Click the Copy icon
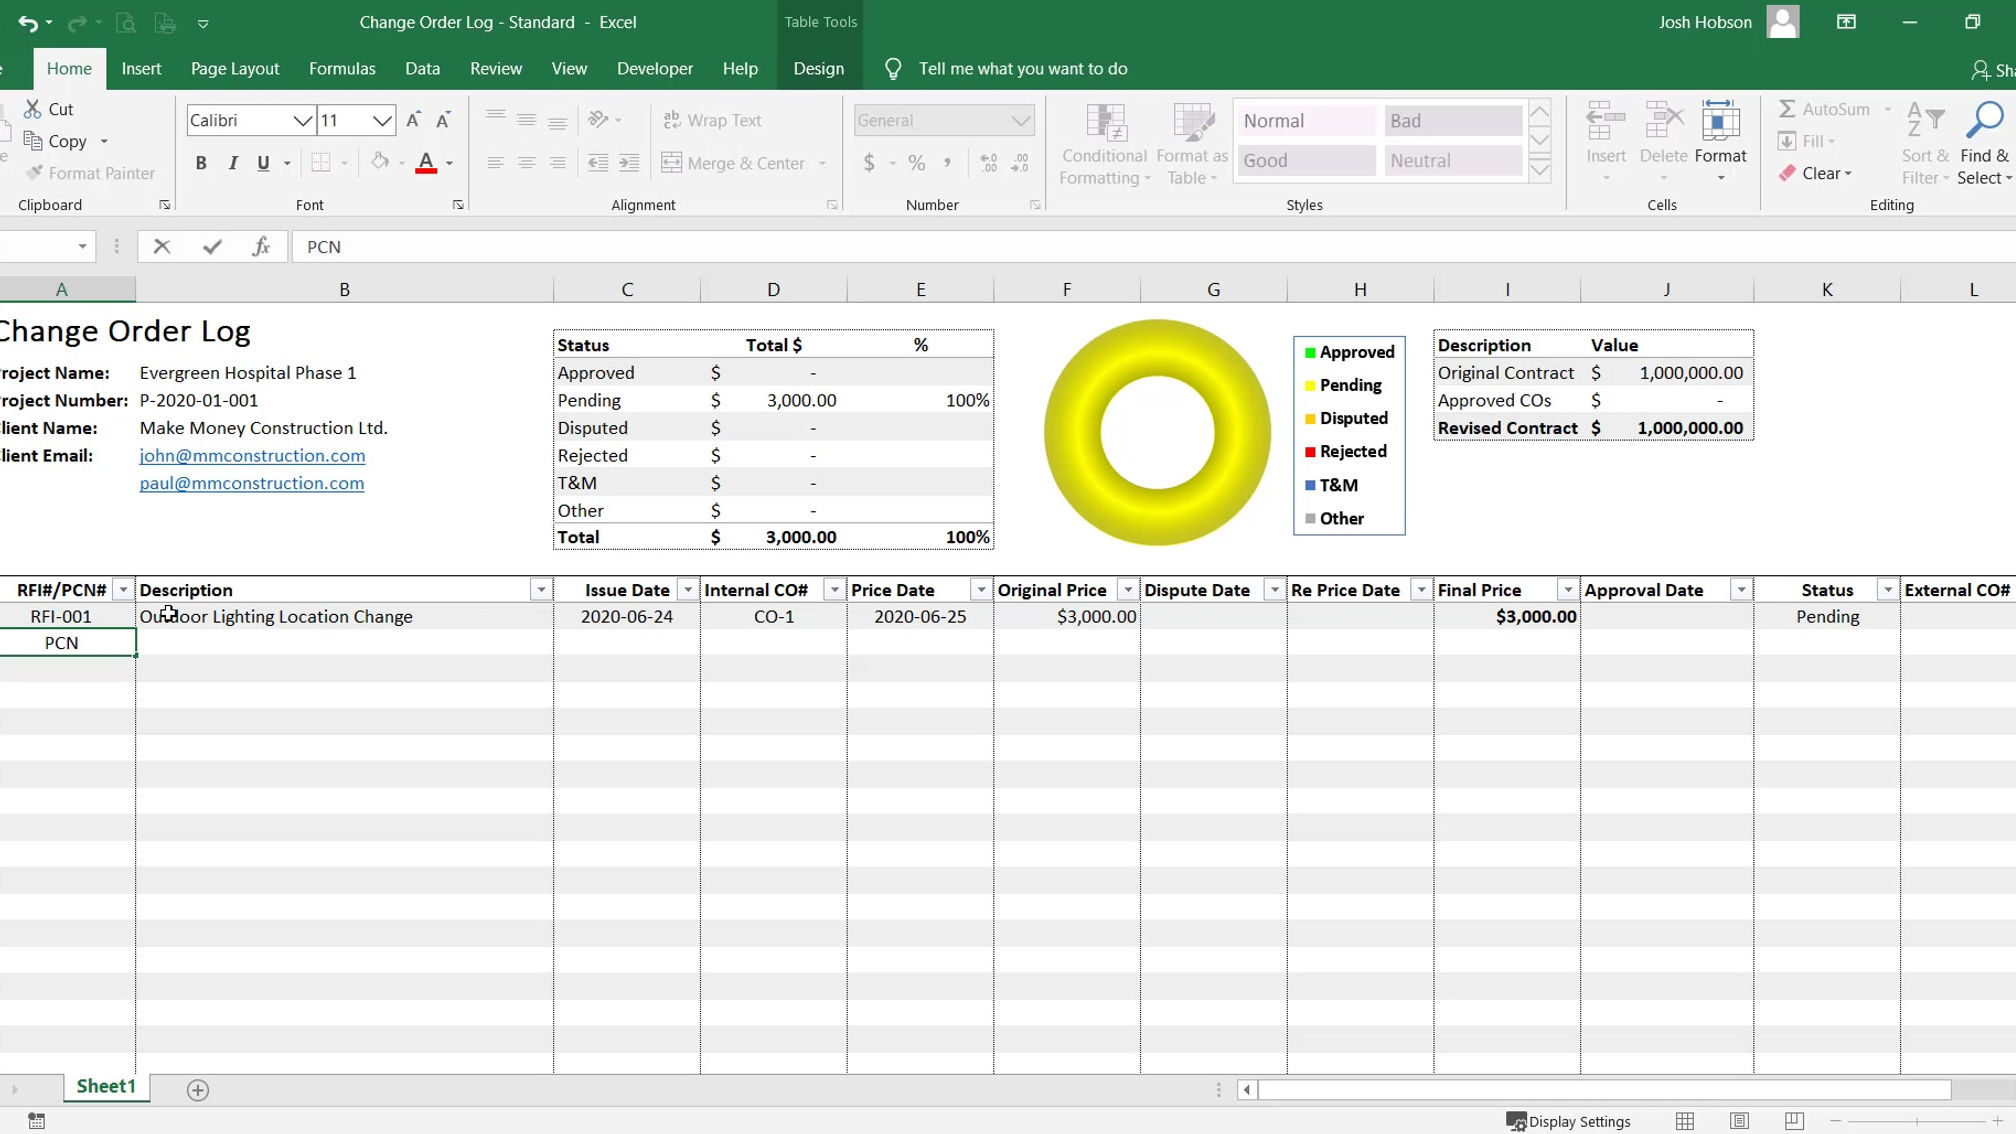The height and width of the screenshot is (1134, 2016). click(x=33, y=141)
